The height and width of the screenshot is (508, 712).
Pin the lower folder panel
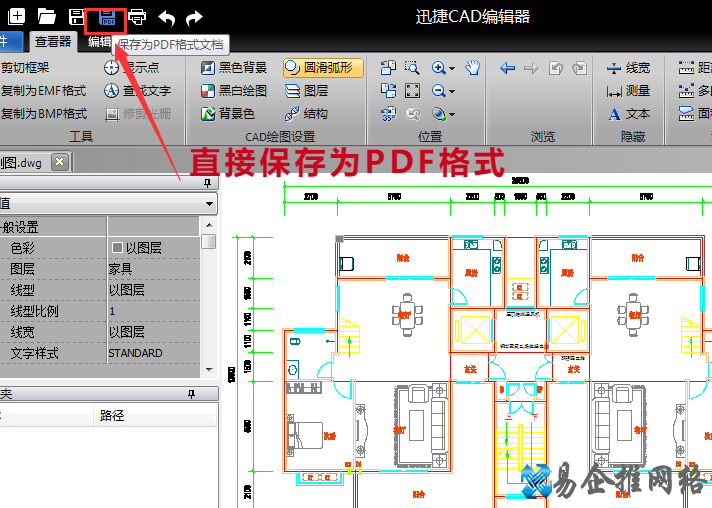[x=191, y=394]
